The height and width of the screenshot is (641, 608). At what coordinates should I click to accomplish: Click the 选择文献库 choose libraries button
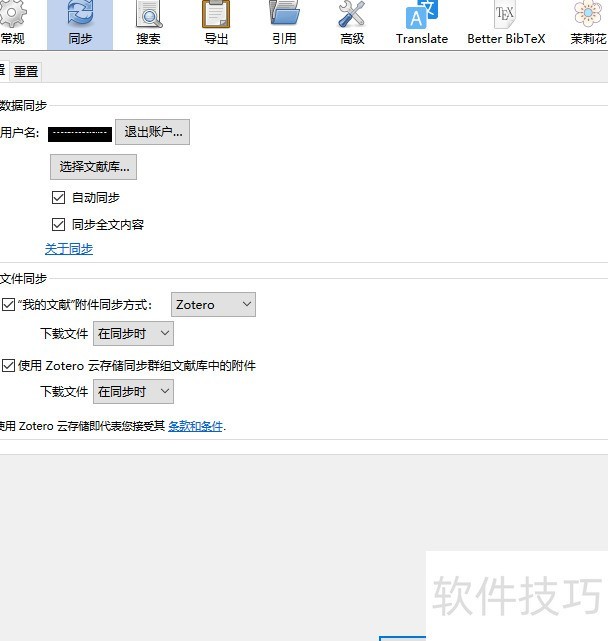pos(94,167)
